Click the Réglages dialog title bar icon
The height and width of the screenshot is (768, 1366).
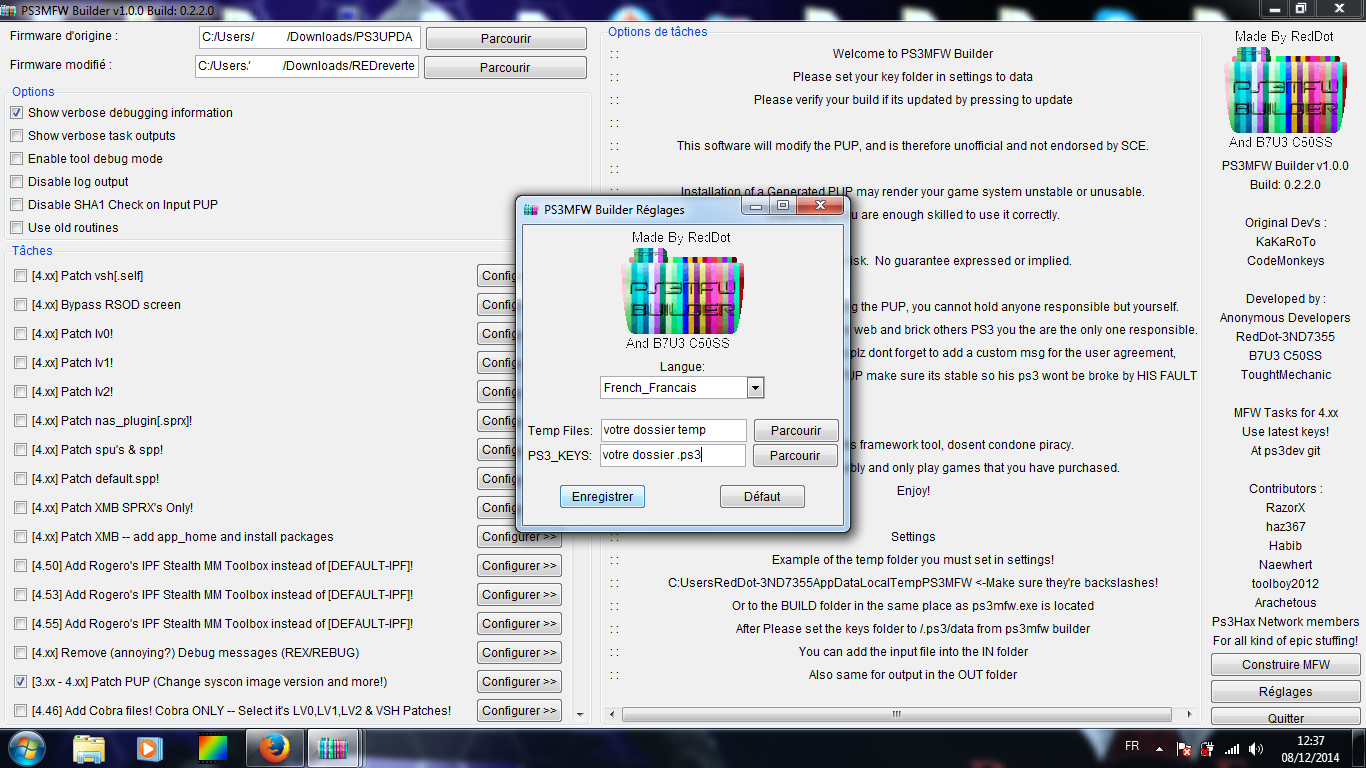[x=531, y=210]
